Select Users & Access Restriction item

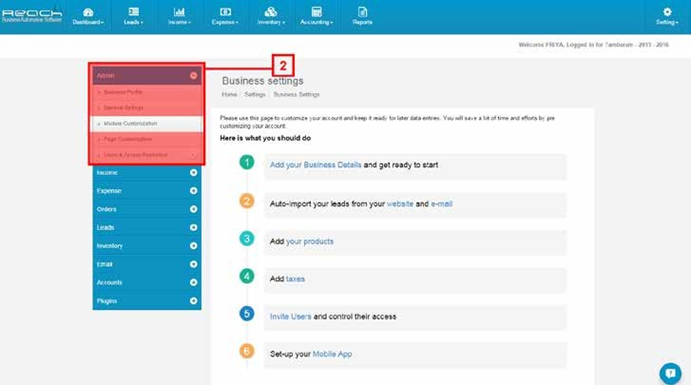point(136,155)
